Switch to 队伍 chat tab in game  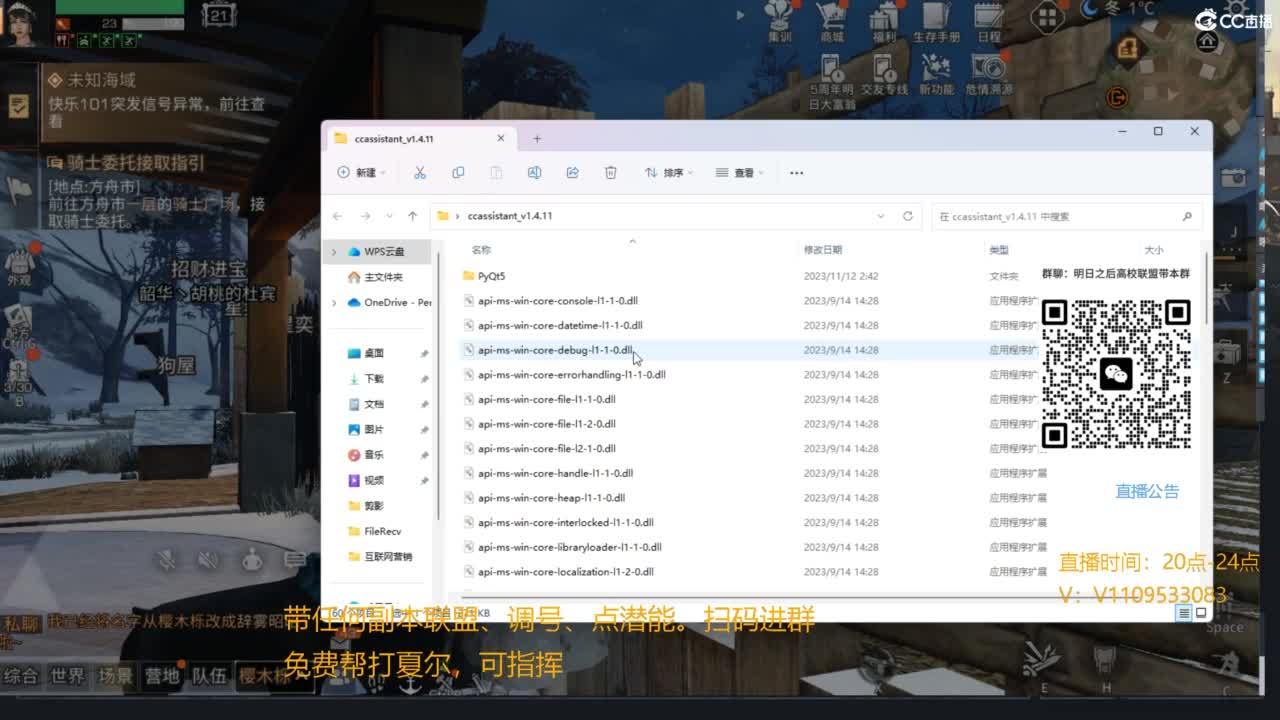pyautogui.click(x=209, y=676)
